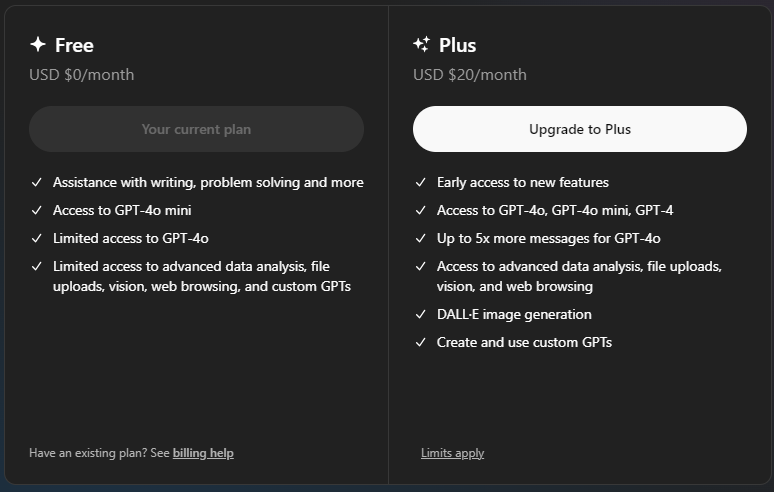Click checkmark beside Assistance with writing feature
This screenshot has height=492, width=774.
[37, 183]
